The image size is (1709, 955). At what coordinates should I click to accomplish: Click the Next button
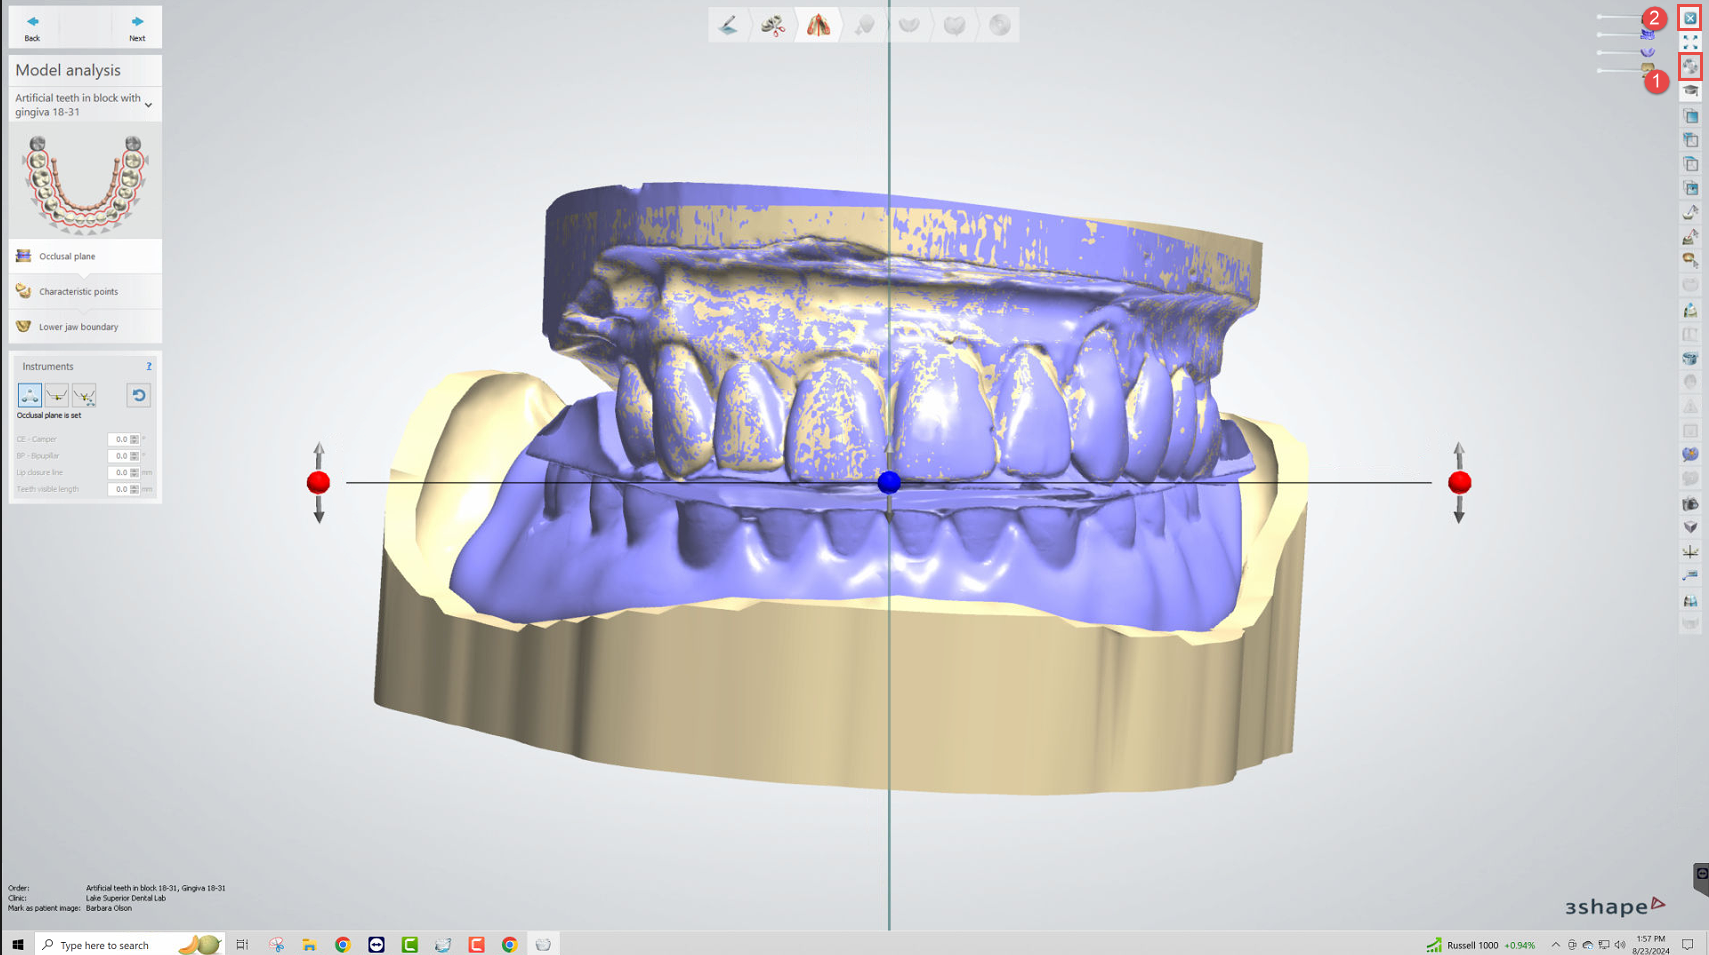click(137, 27)
